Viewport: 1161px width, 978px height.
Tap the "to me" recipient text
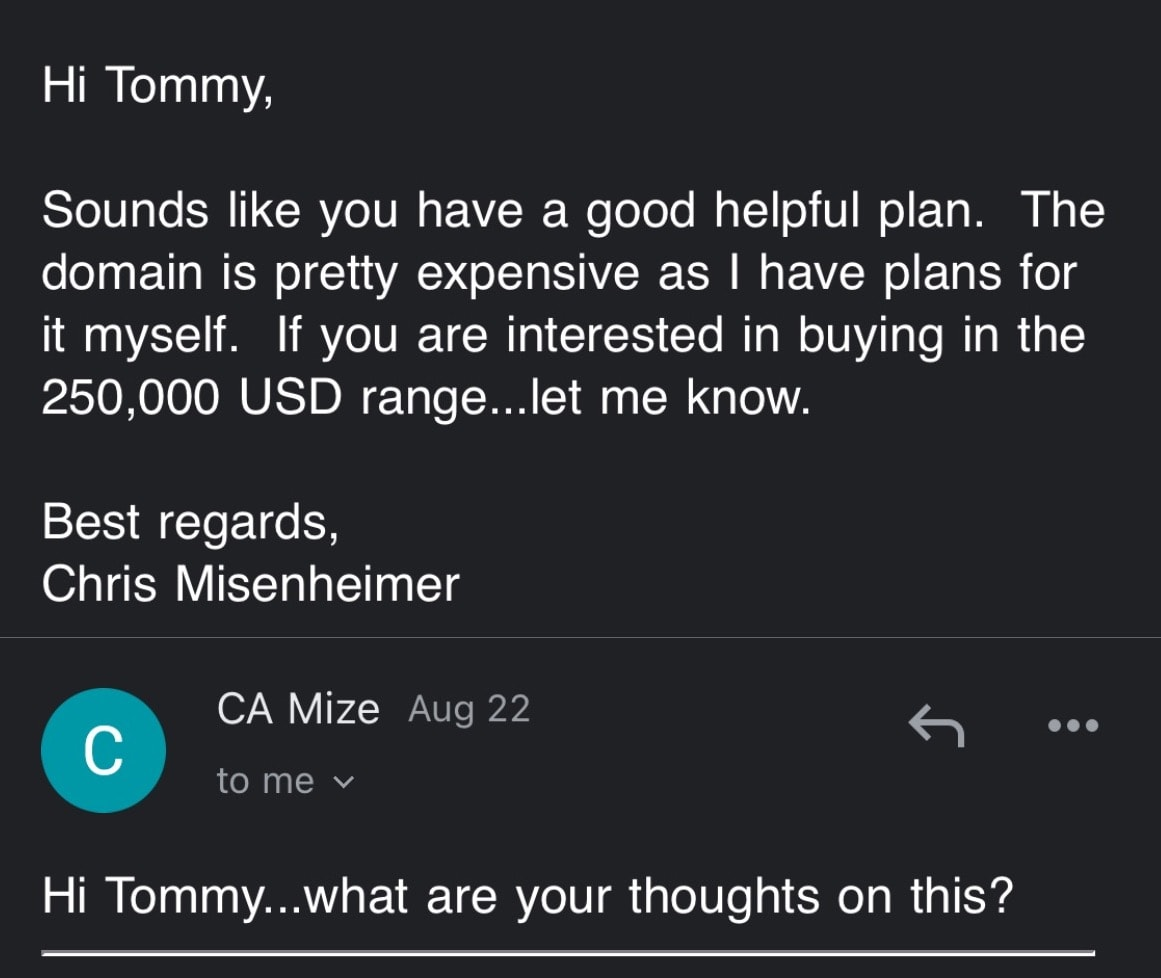[x=266, y=781]
